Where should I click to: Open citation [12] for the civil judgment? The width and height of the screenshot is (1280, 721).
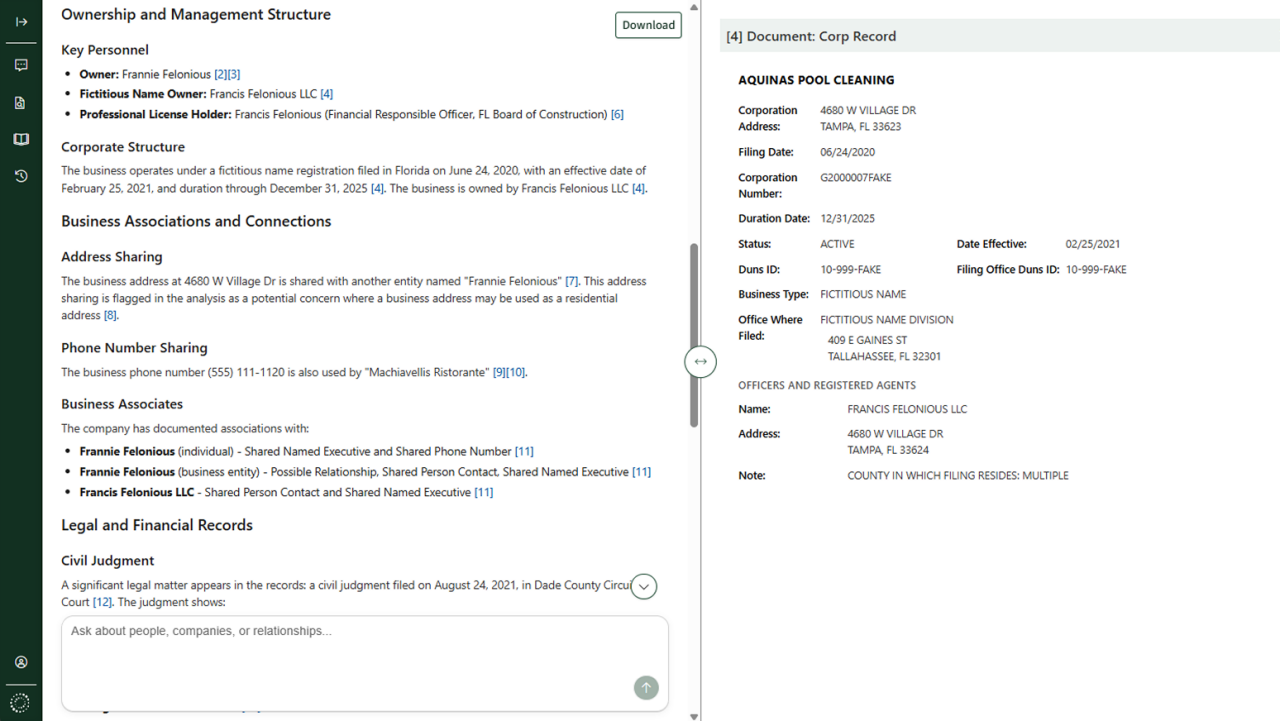(x=102, y=603)
